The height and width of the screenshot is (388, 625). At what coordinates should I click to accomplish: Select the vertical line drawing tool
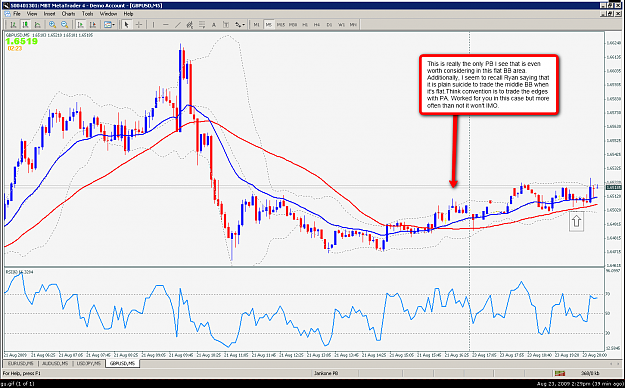[153, 25]
